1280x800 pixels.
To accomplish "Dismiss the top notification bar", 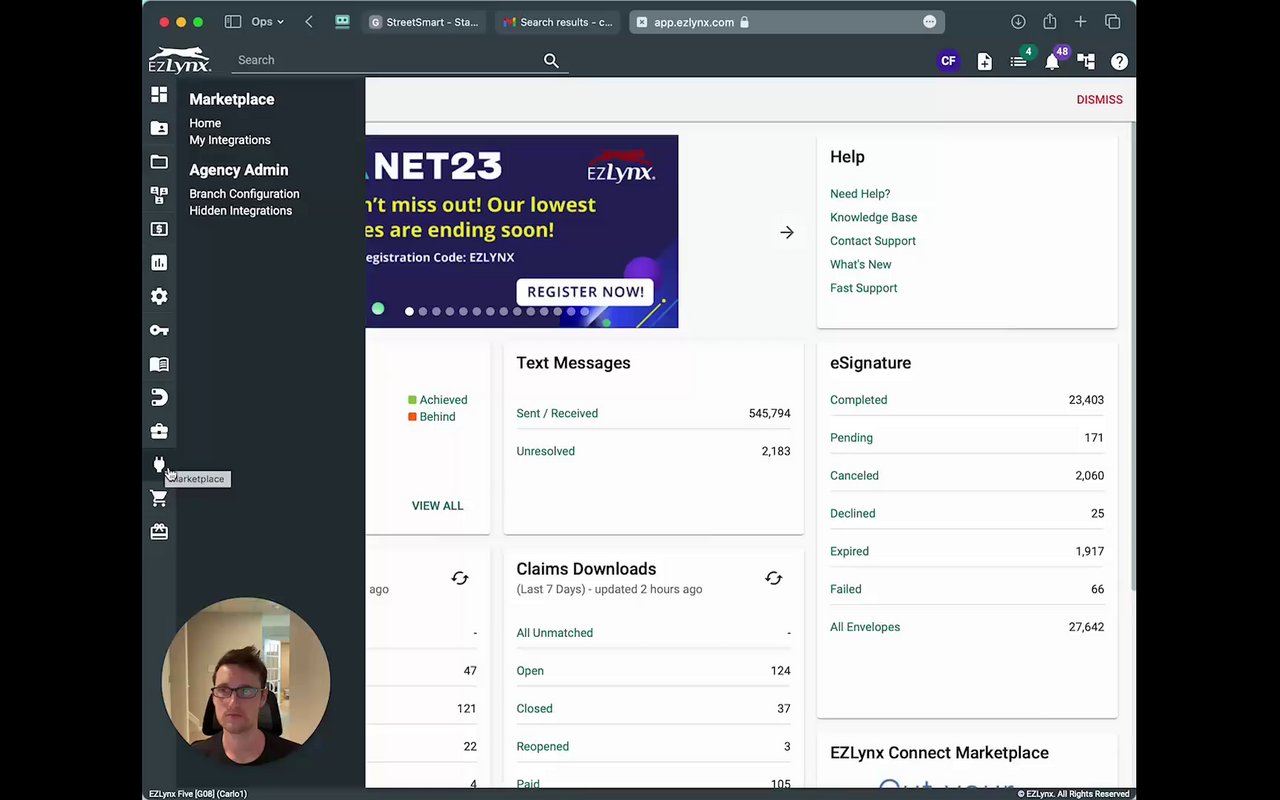I will (x=1099, y=100).
